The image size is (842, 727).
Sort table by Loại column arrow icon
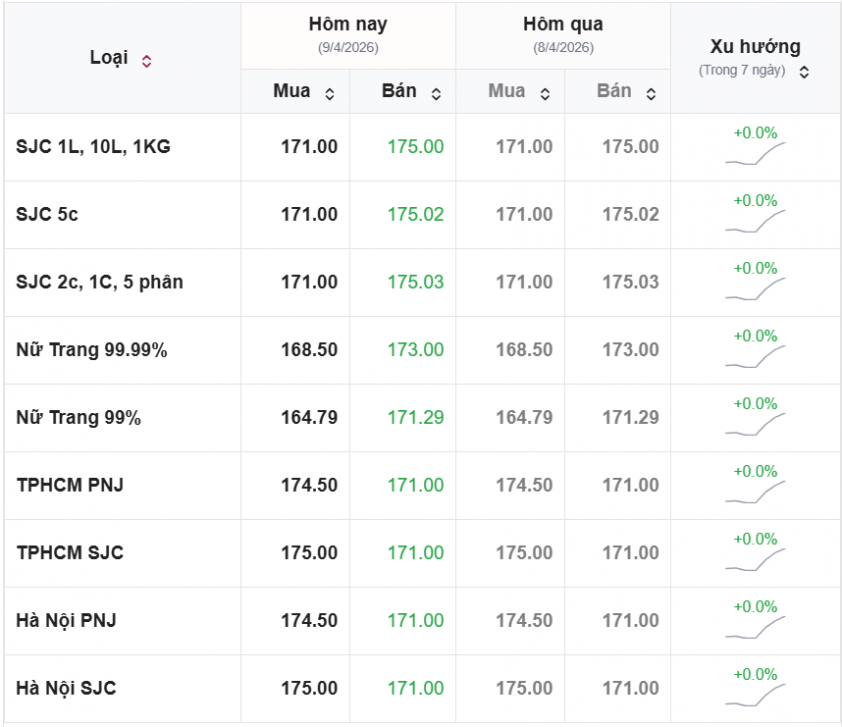(146, 61)
